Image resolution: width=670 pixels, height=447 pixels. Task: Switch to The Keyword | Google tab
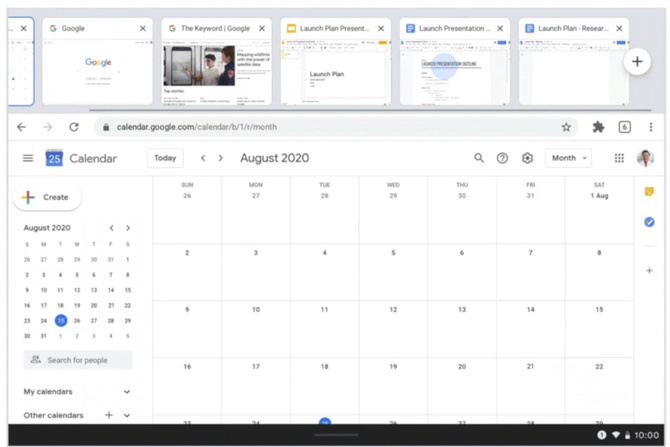[217, 61]
